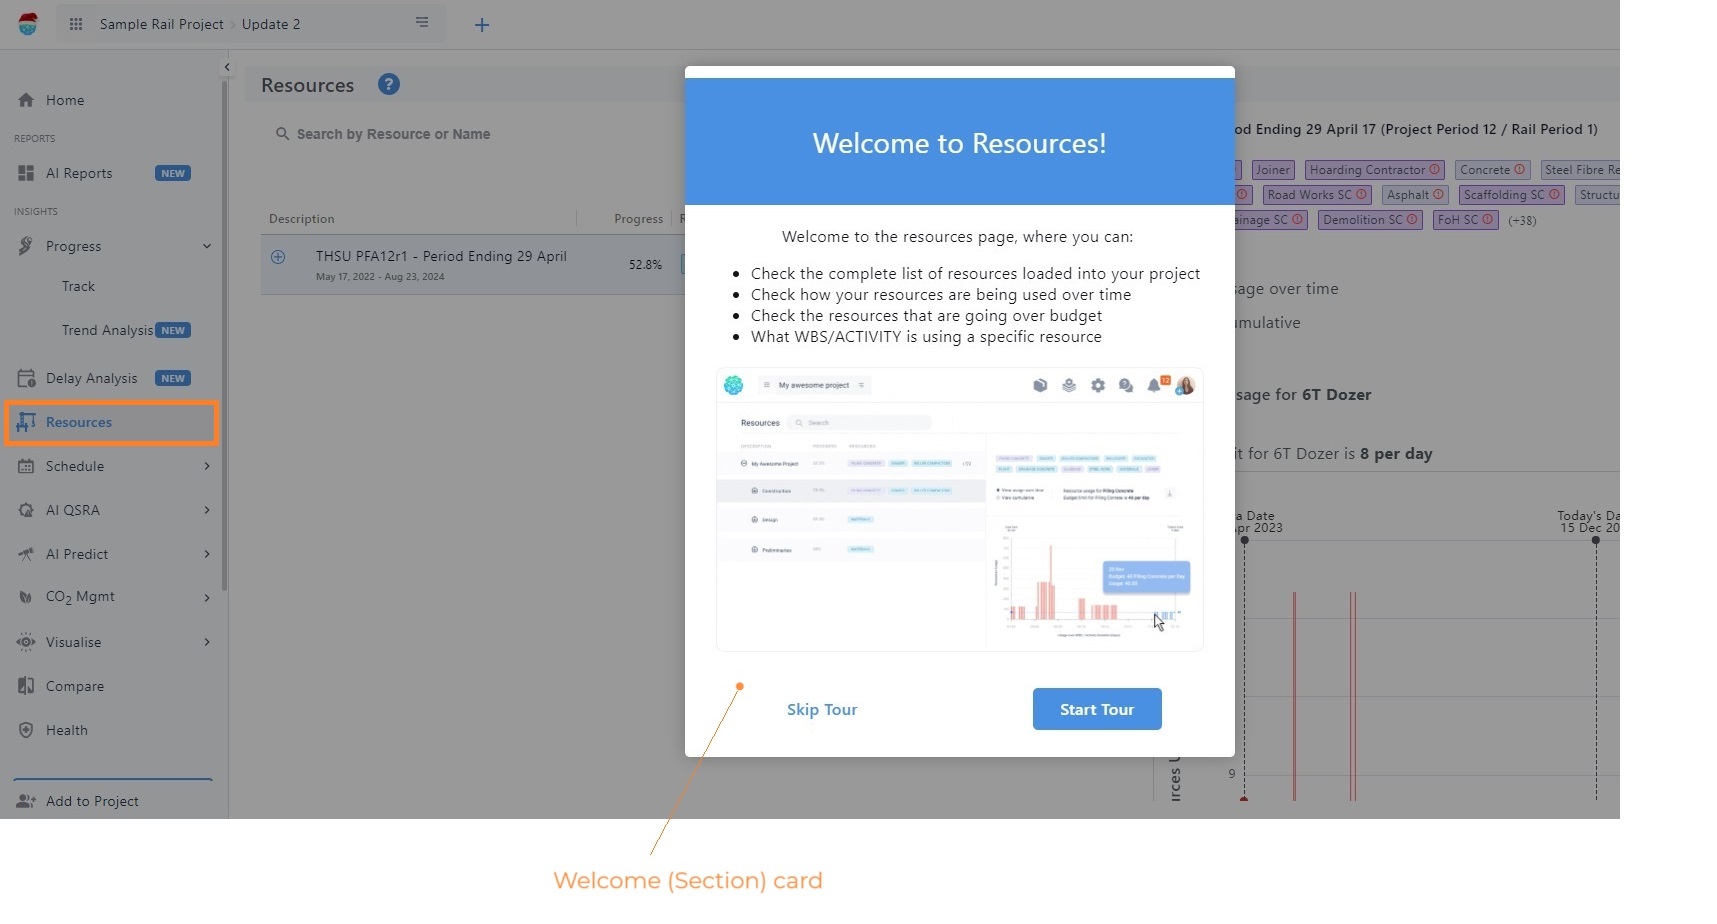Expand the Visualise submenu chevron
The image size is (1717, 924).
[207, 642]
